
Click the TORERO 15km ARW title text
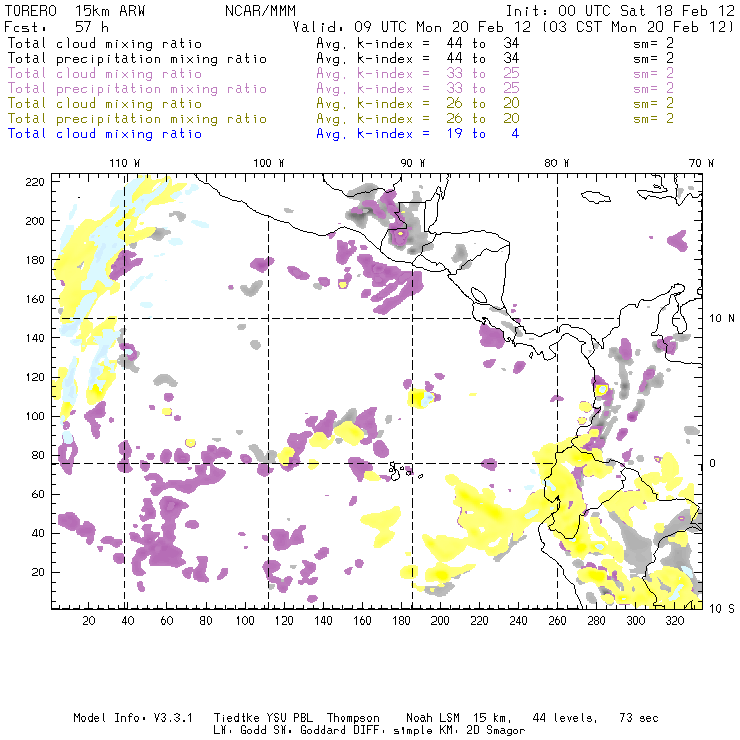[x=75, y=11]
